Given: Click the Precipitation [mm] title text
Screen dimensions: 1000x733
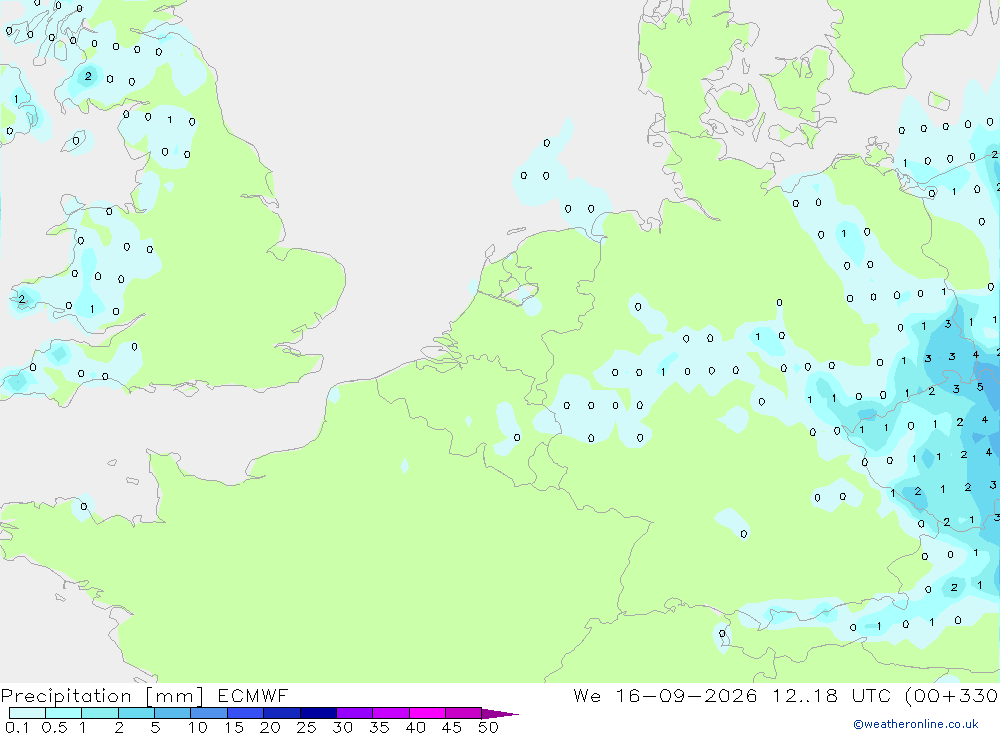Looking at the screenshot, I should click(102, 696).
